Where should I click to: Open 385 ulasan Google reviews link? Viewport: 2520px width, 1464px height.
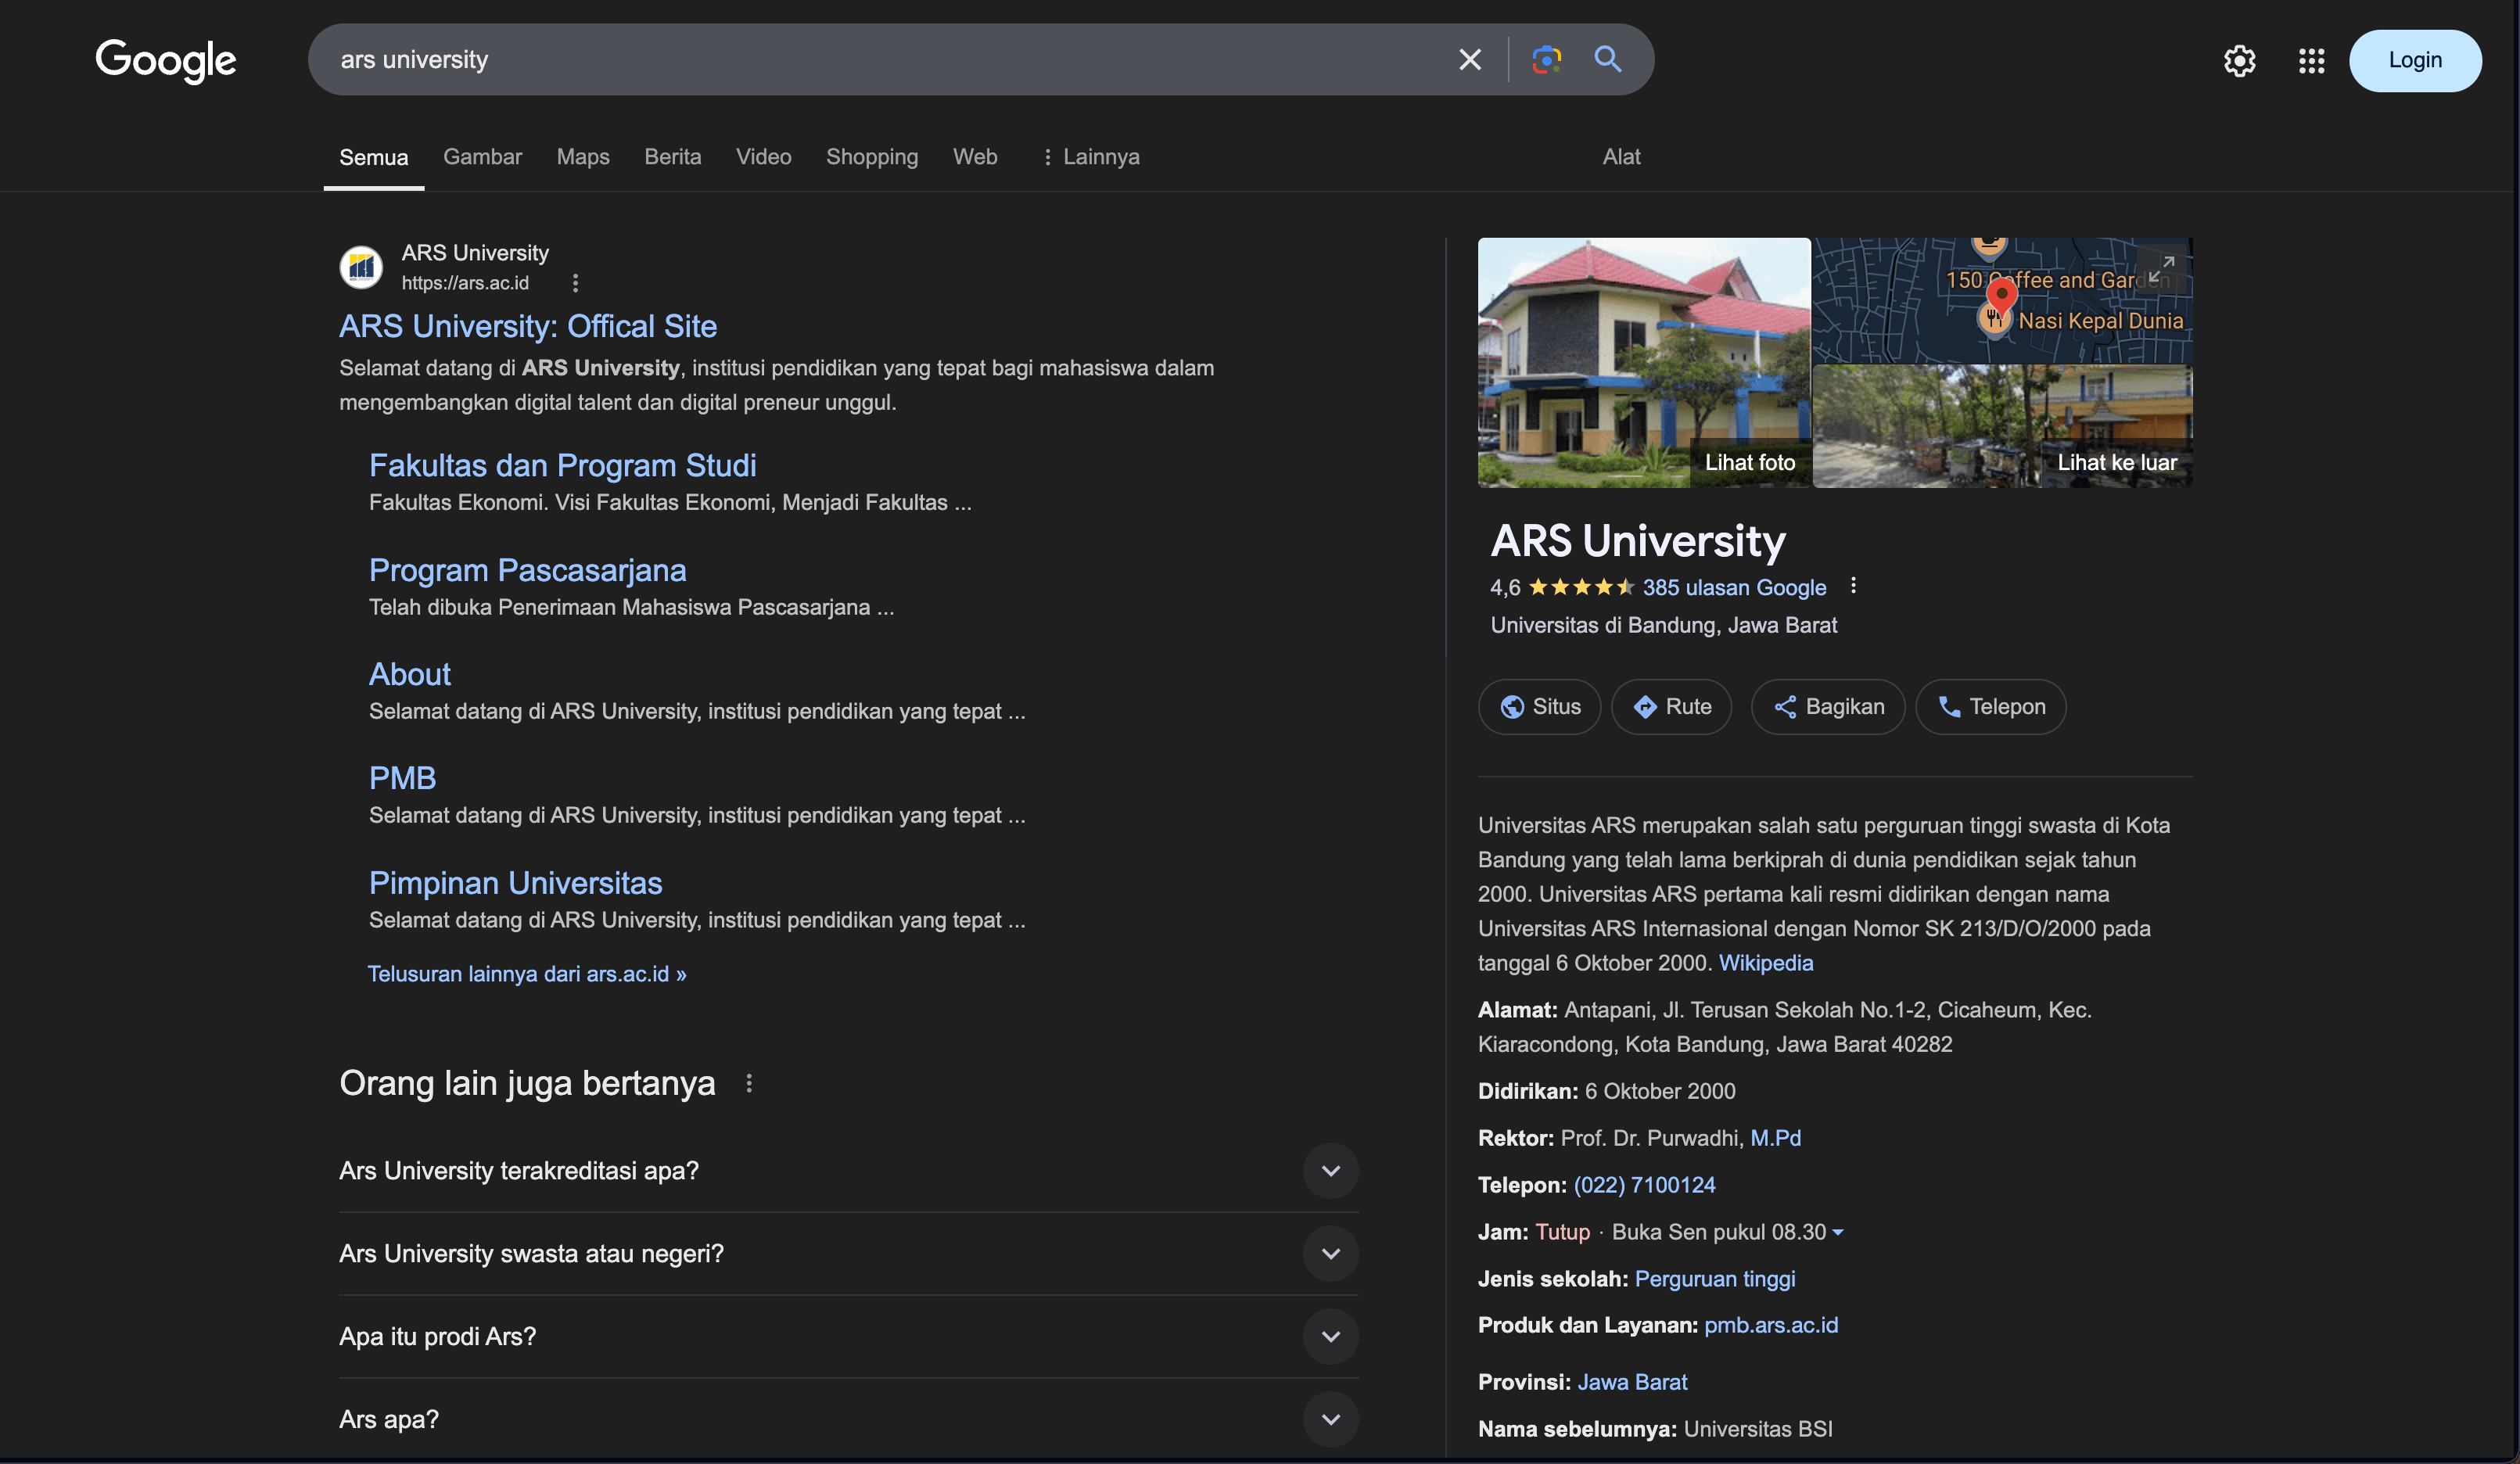1734,587
